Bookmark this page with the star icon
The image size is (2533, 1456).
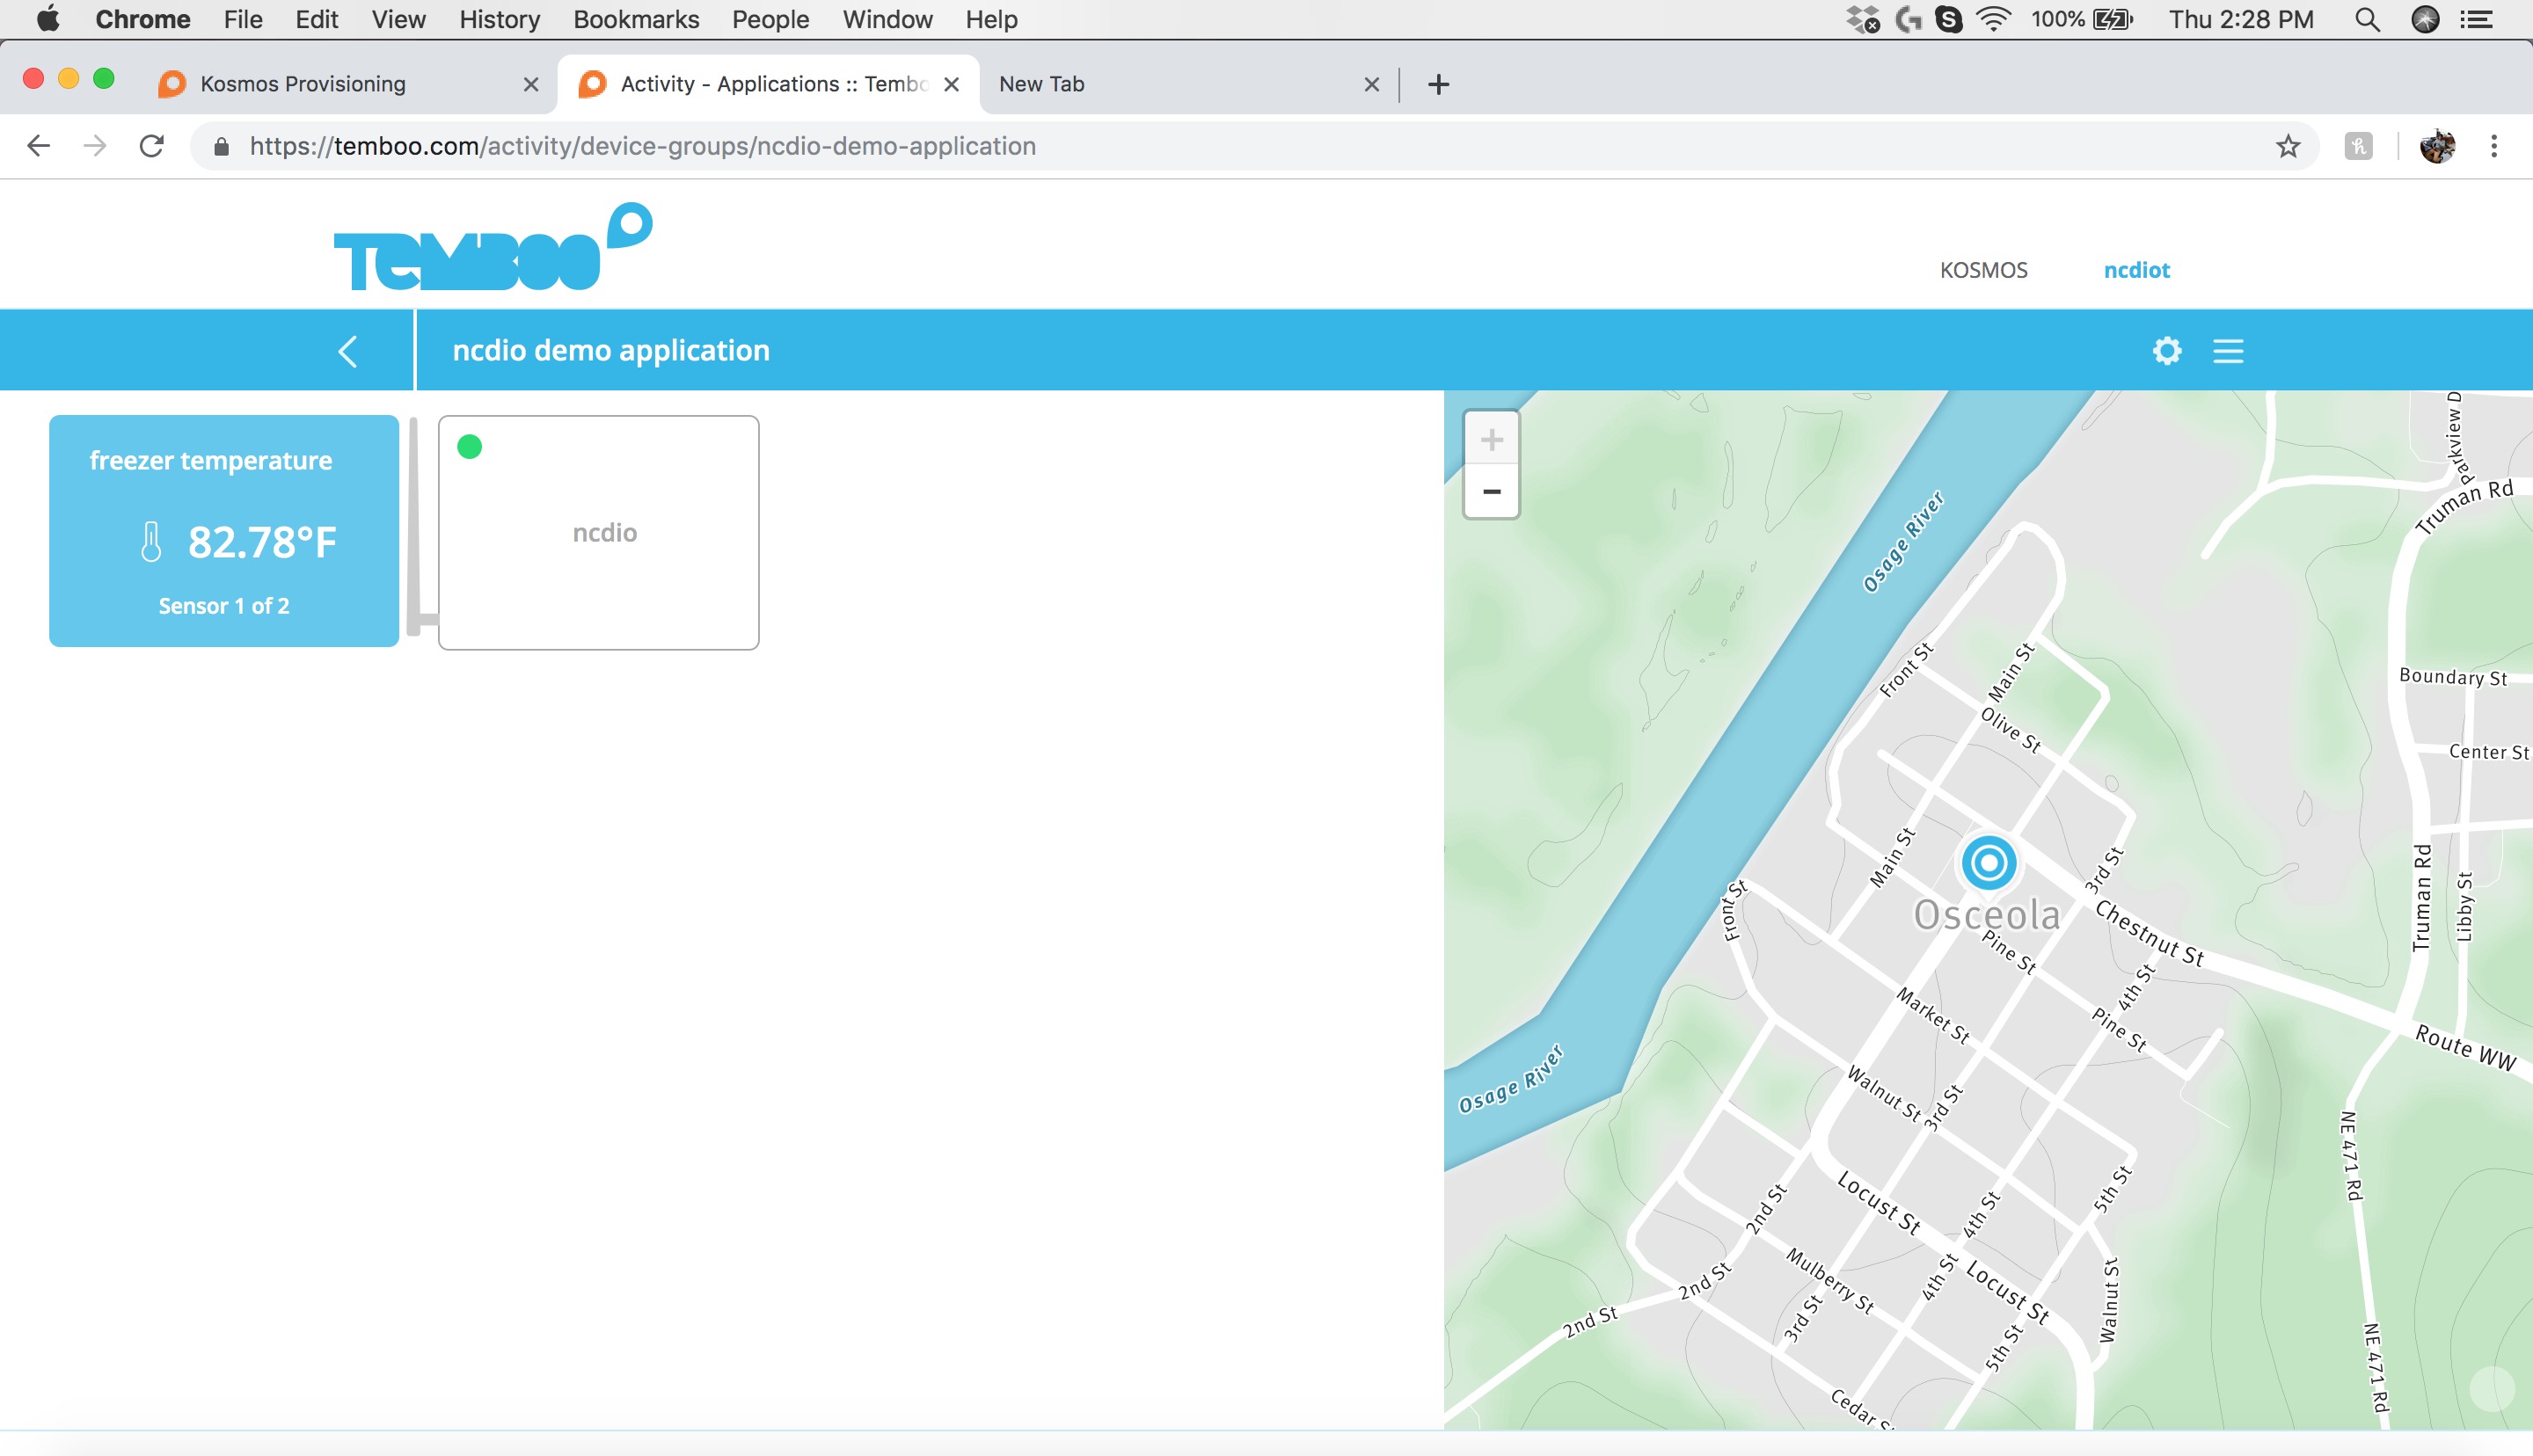[x=2288, y=147]
